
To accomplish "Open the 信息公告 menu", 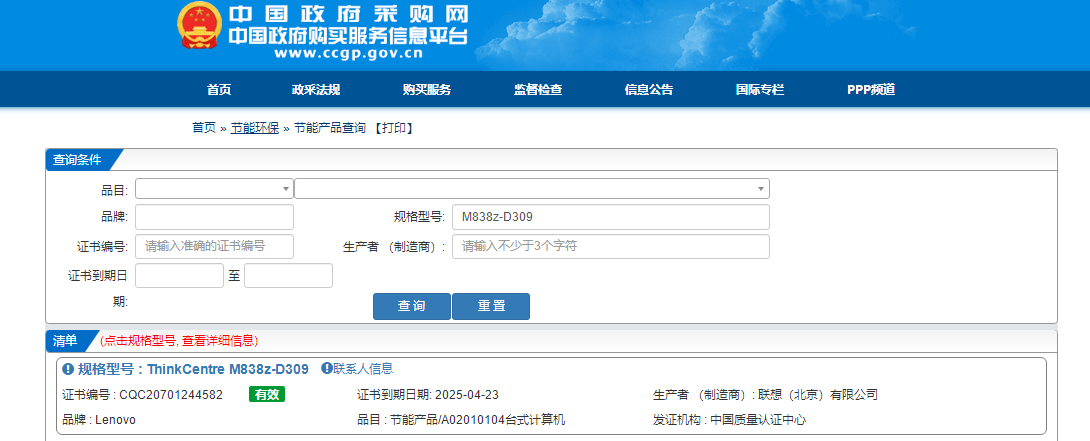I will [649, 90].
